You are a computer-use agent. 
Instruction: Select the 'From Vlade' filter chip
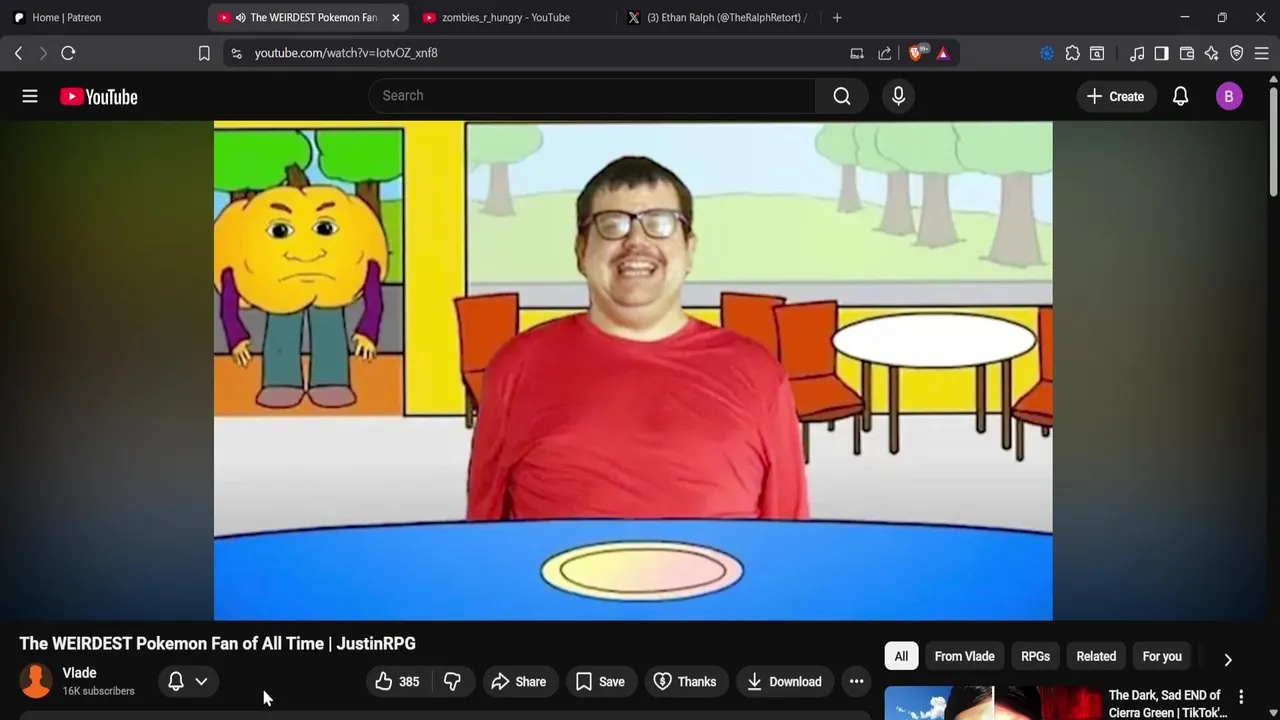click(964, 656)
